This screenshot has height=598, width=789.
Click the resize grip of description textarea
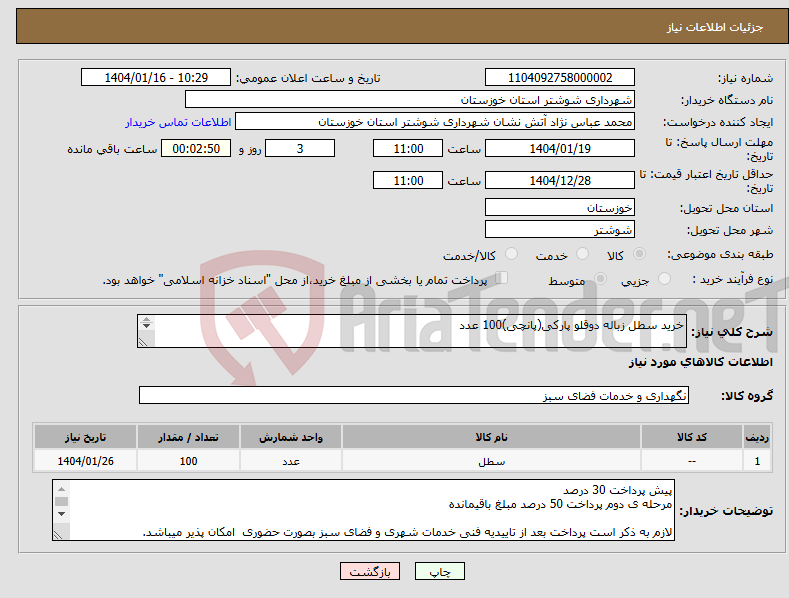click(x=143, y=342)
